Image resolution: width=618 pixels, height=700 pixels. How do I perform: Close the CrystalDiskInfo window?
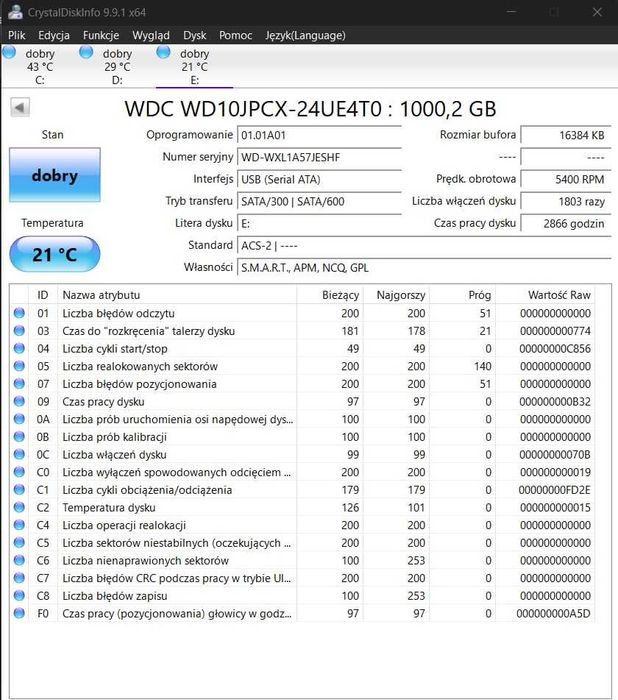click(597, 12)
